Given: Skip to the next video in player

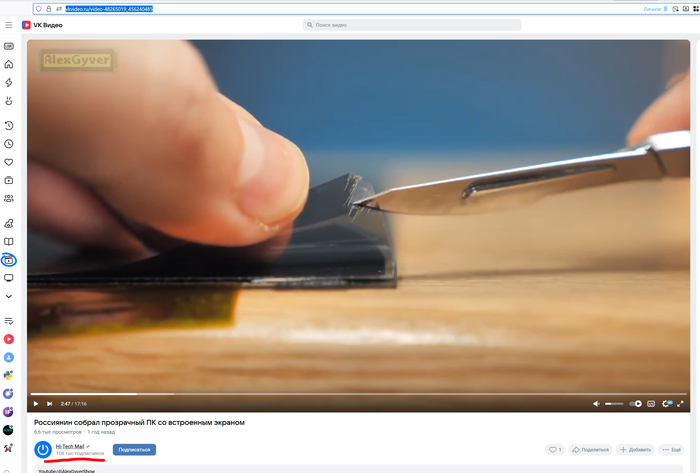Looking at the screenshot, I should coord(49,404).
